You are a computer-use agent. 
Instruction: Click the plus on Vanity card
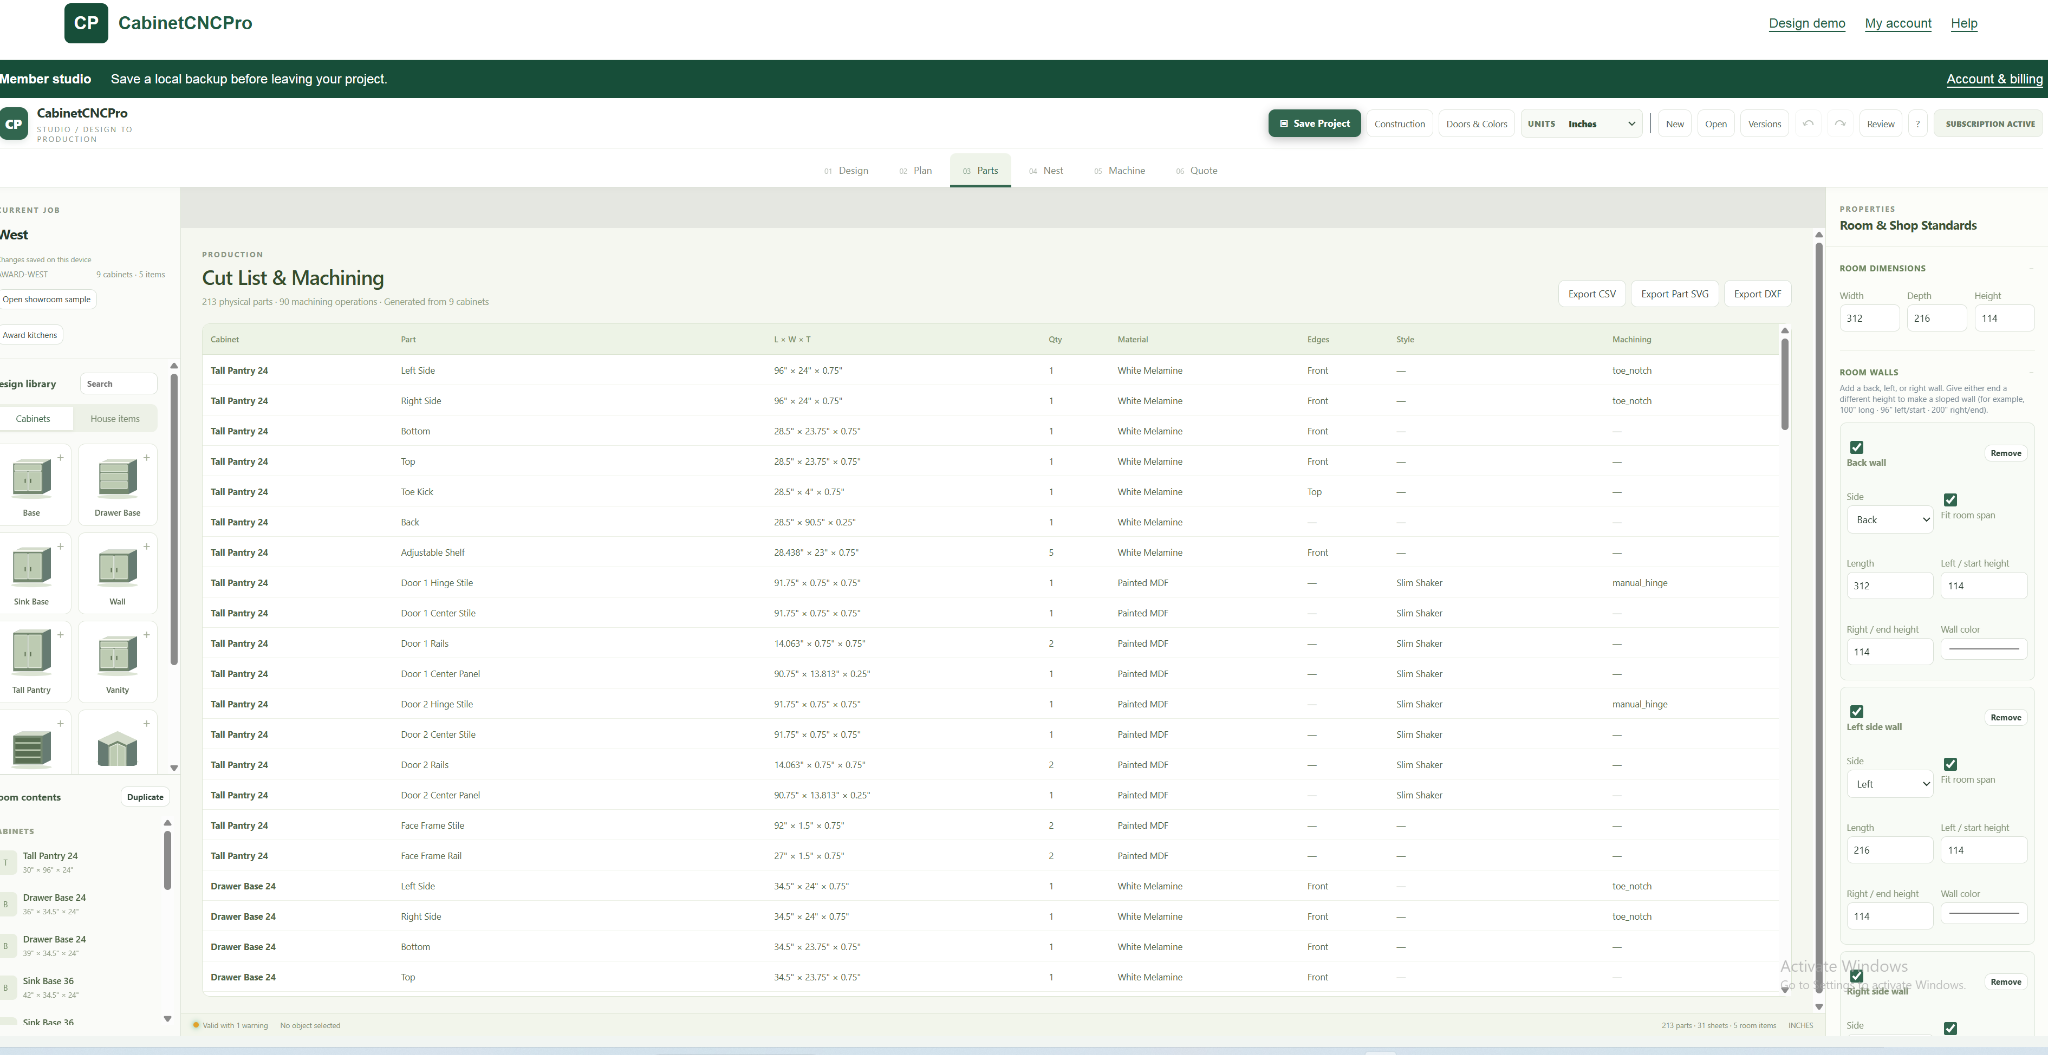coord(146,635)
